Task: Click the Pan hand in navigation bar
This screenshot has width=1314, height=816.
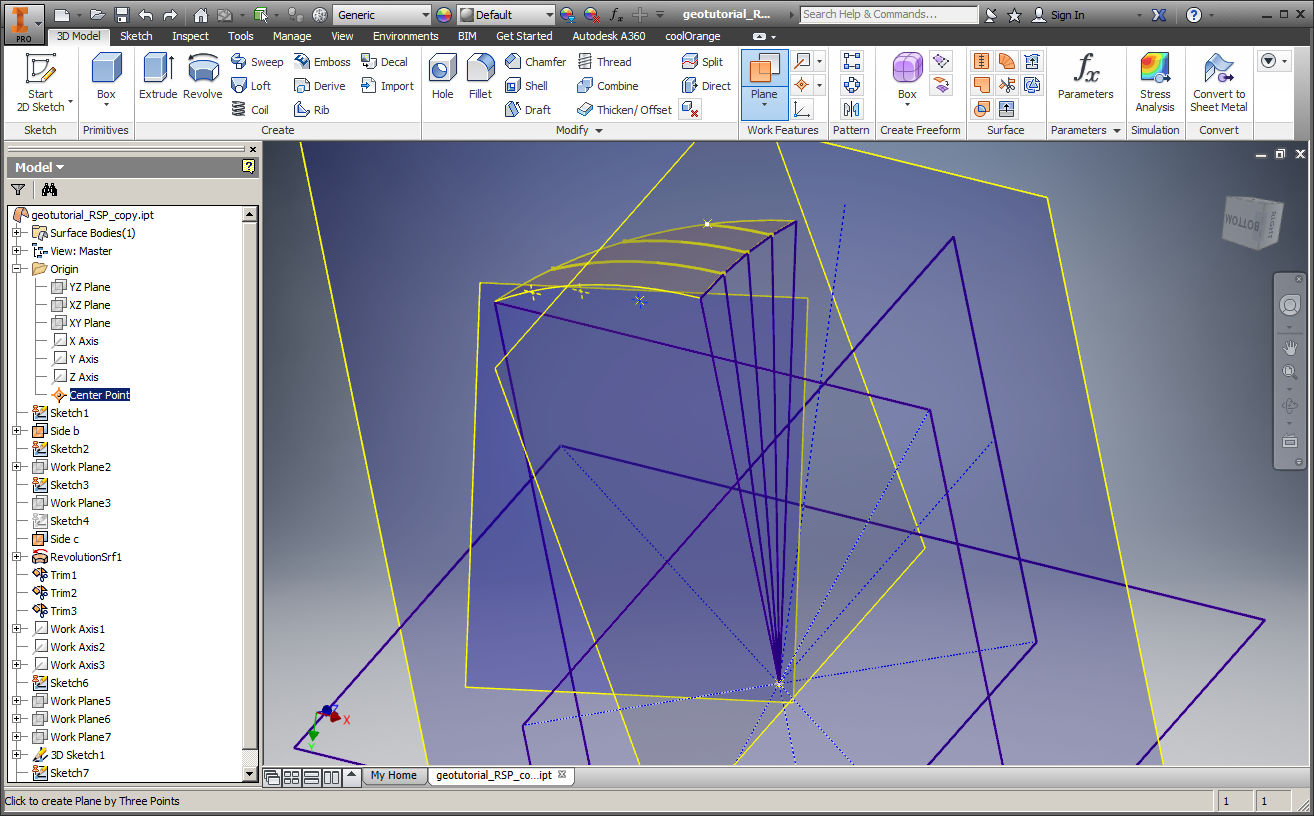Action: [1290, 347]
